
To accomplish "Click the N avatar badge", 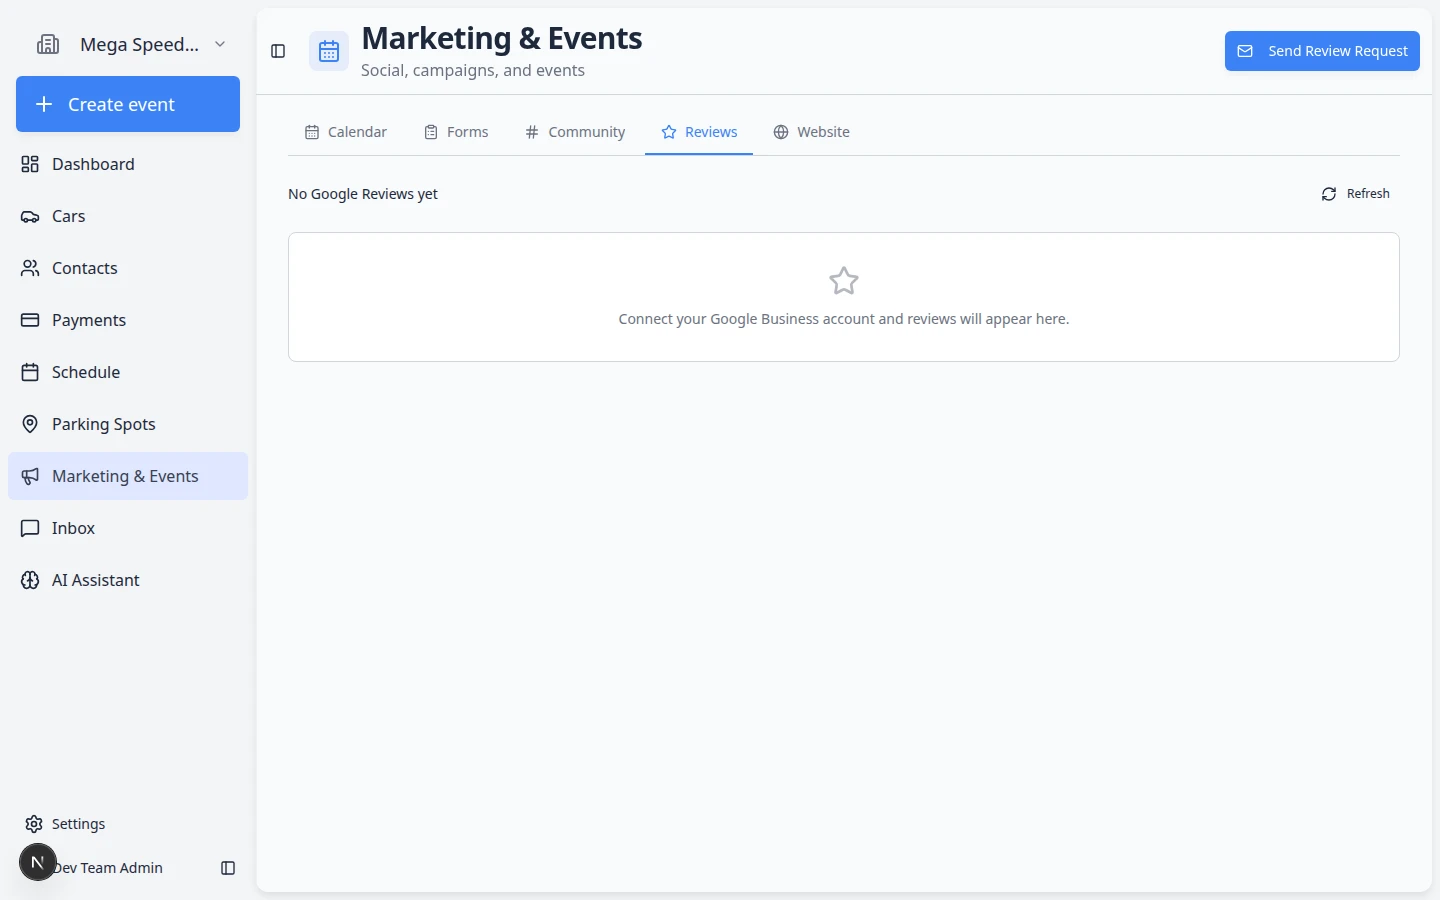I will point(37,862).
